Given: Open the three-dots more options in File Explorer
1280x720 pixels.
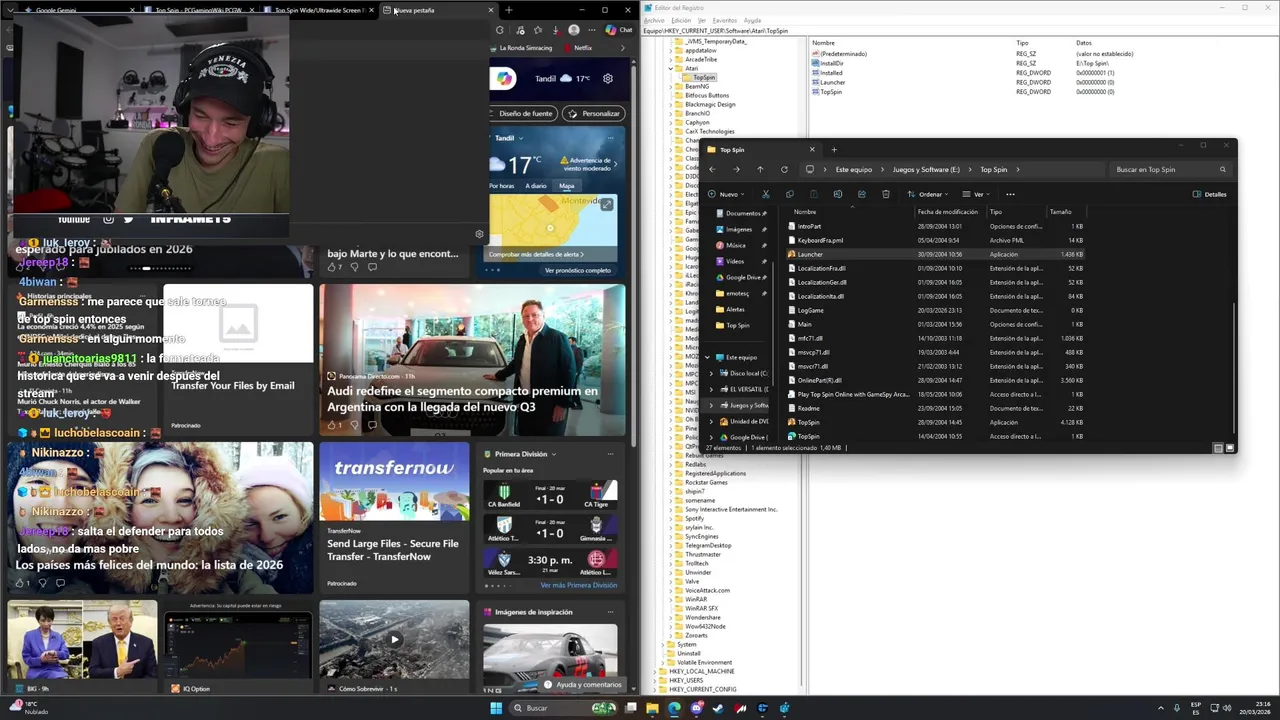Looking at the screenshot, I should click(x=1010, y=194).
